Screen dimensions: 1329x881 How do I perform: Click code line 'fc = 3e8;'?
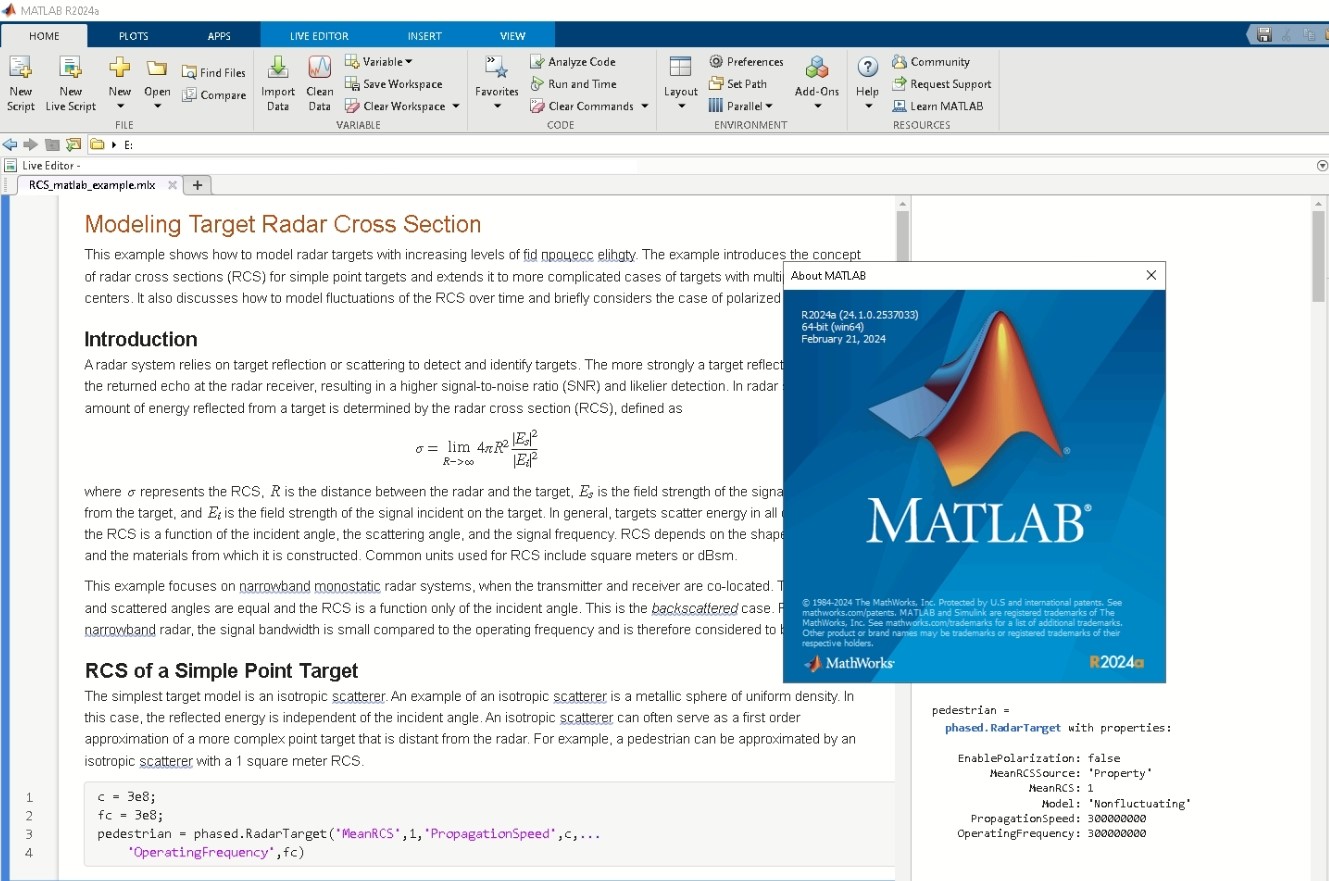130,815
